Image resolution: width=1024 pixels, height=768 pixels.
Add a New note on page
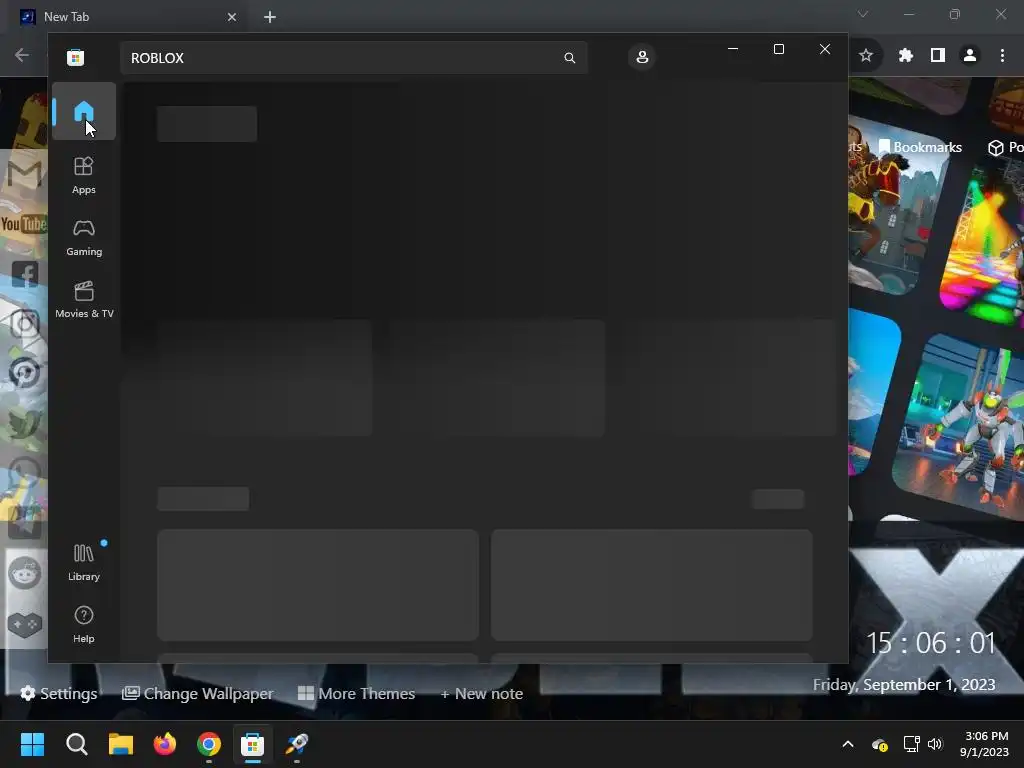tap(482, 694)
